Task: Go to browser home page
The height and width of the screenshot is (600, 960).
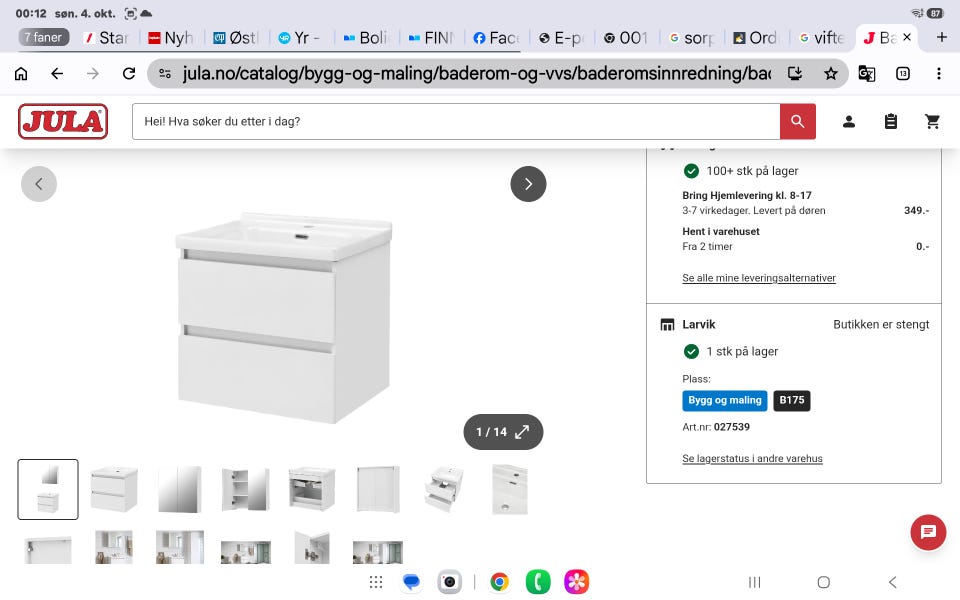Action: pyautogui.click(x=21, y=73)
